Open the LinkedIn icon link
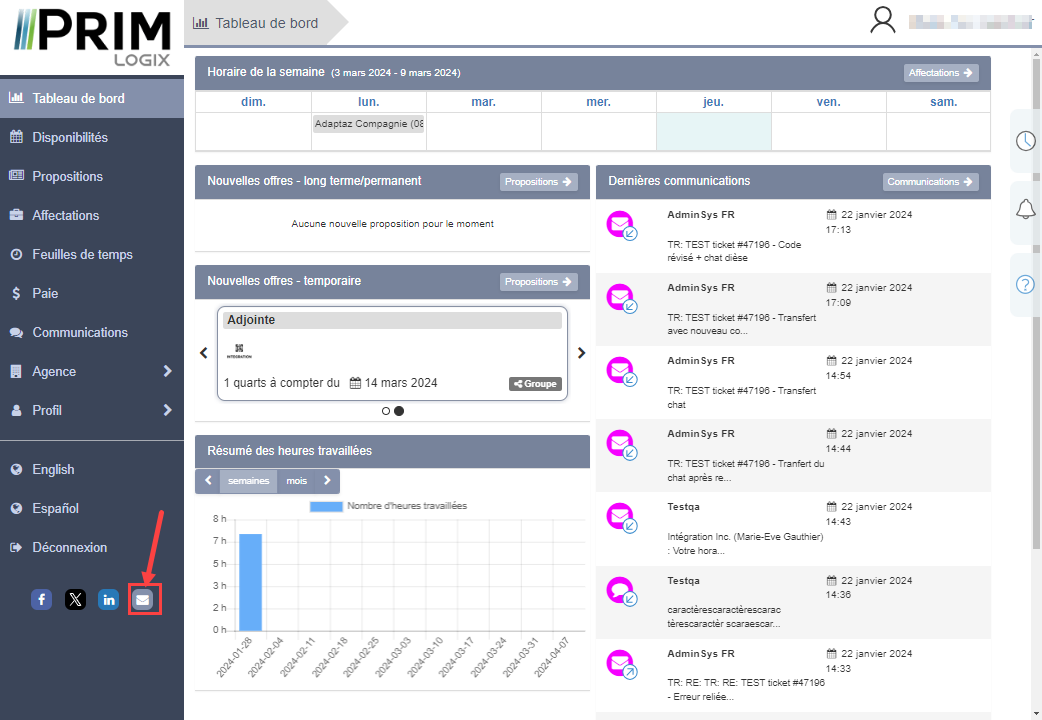The height and width of the screenshot is (720, 1042). [x=109, y=599]
